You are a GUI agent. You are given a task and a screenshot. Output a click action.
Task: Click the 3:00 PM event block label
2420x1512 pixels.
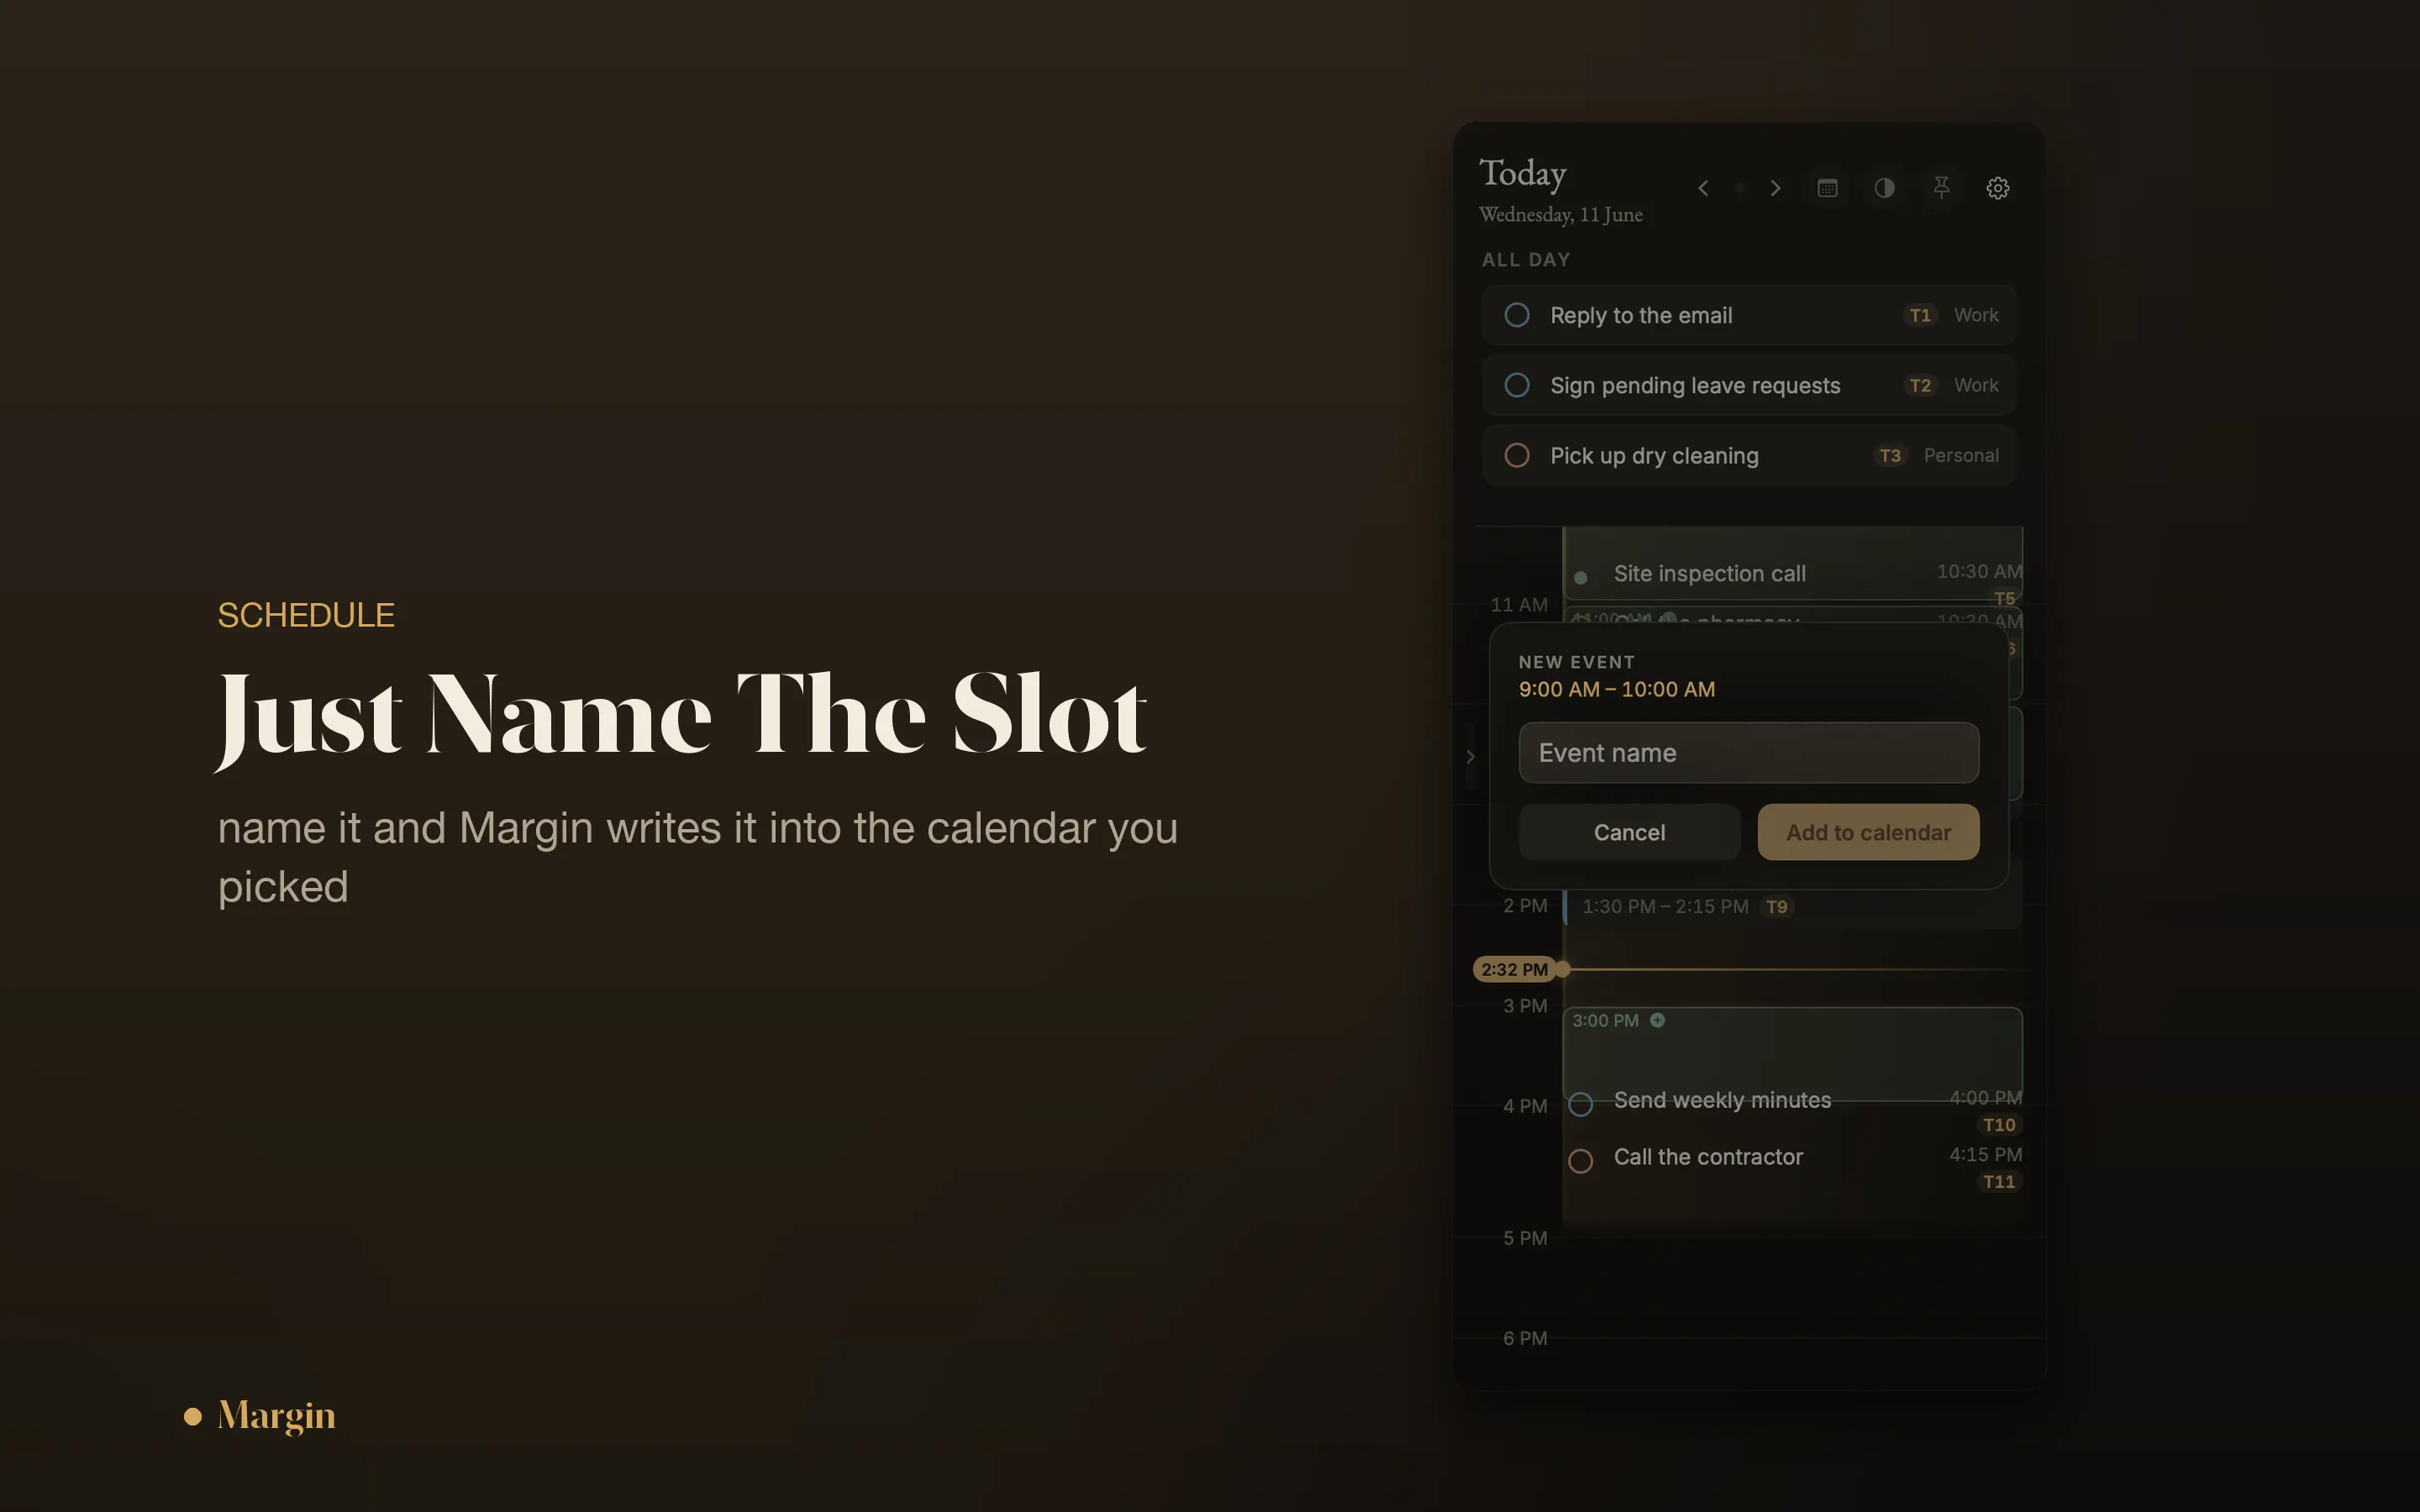pyautogui.click(x=1605, y=1020)
